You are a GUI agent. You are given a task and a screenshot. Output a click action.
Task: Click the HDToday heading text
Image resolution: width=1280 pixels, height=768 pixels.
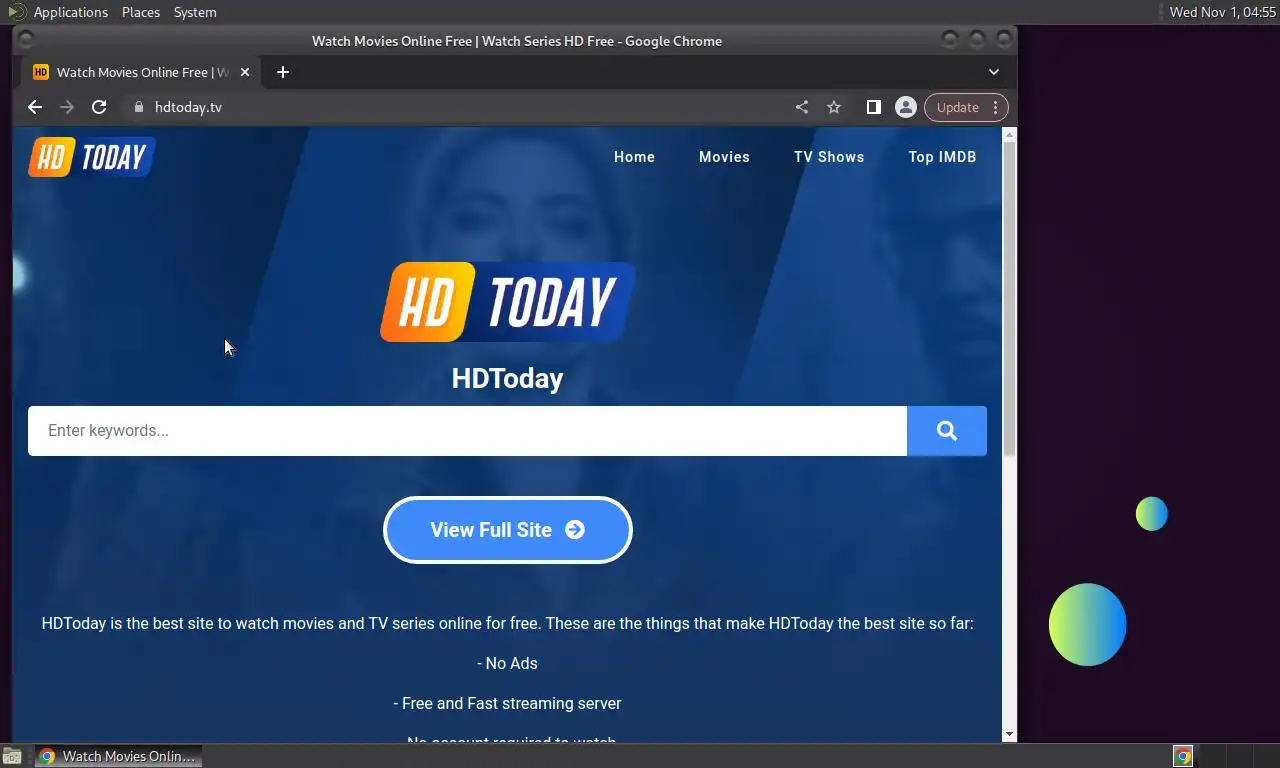pyautogui.click(x=508, y=378)
